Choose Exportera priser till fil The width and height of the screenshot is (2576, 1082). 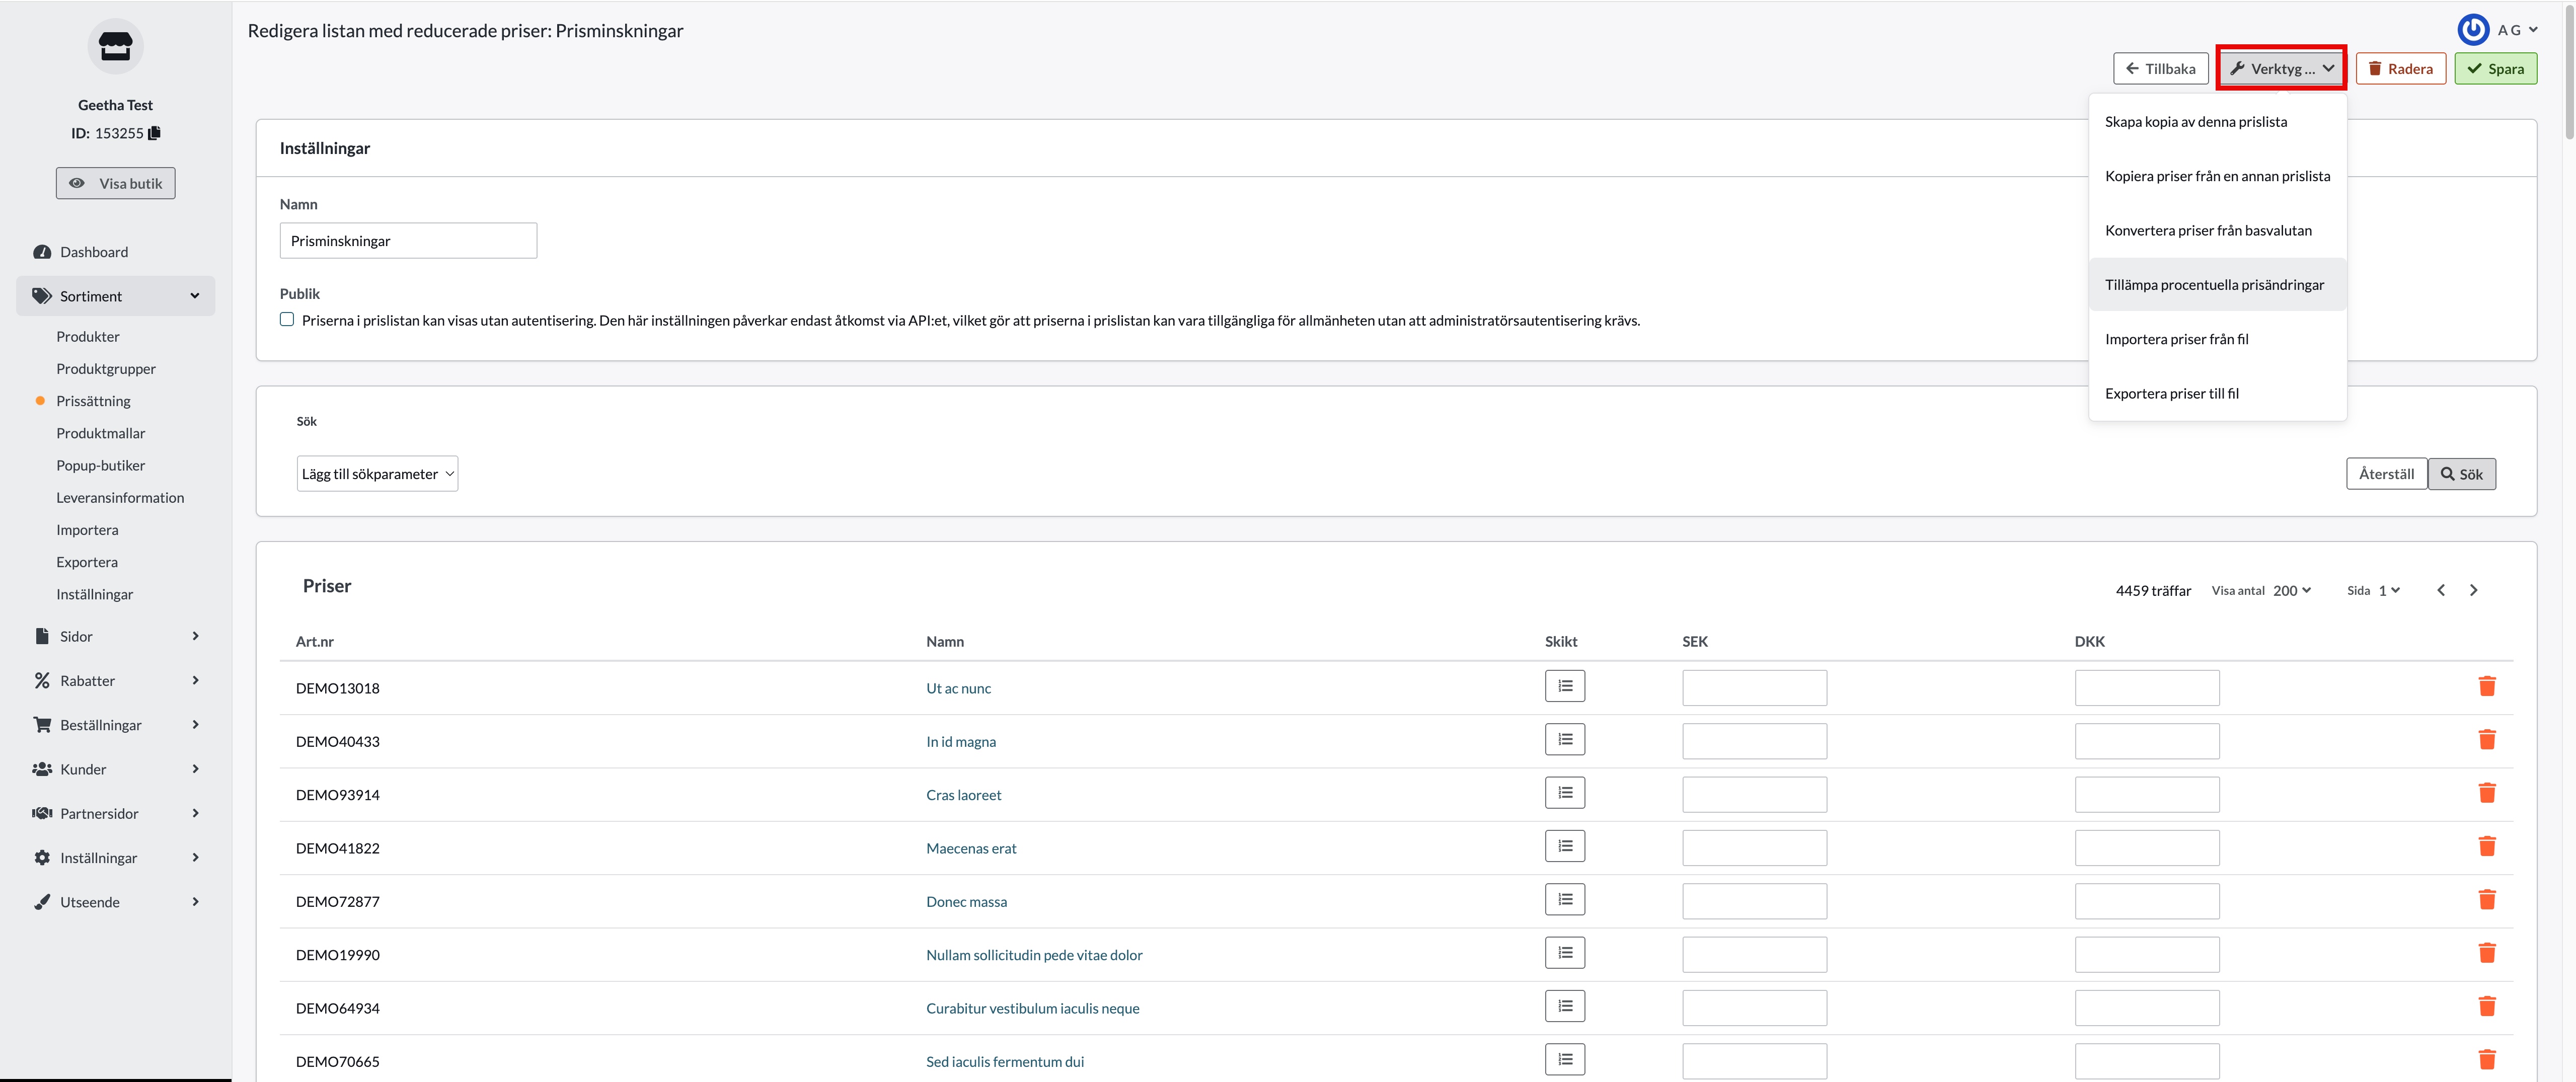click(2171, 393)
